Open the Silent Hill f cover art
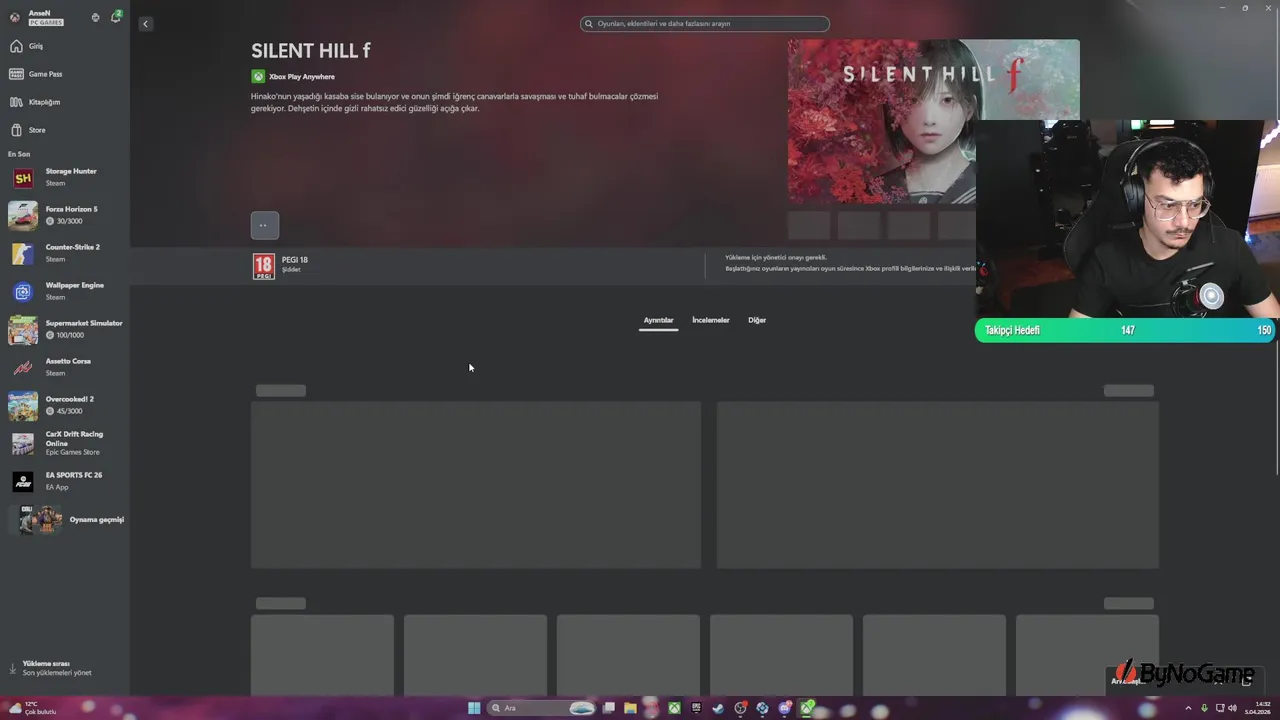Viewport: 1280px width, 720px height. click(933, 121)
